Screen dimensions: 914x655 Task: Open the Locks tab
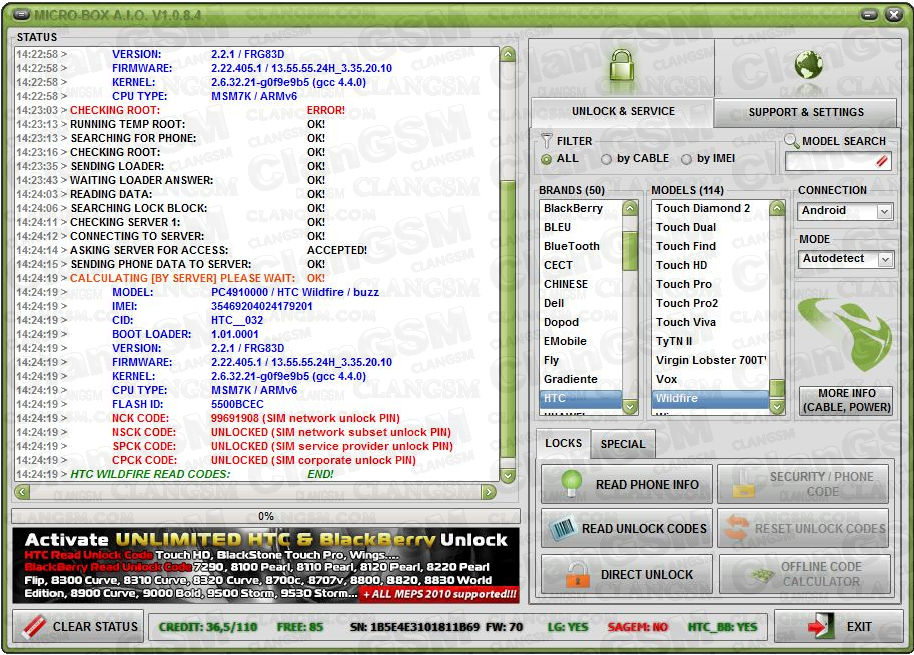(563, 443)
